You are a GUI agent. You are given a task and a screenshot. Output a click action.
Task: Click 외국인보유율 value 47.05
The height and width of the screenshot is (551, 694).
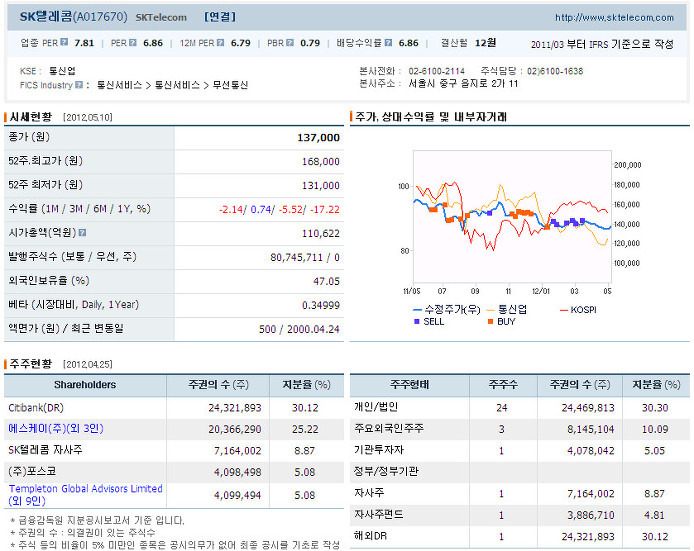pyautogui.click(x=326, y=281)
